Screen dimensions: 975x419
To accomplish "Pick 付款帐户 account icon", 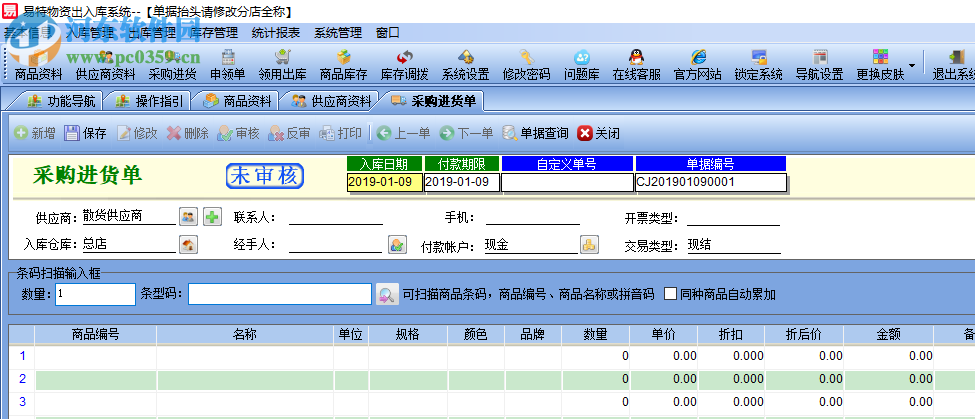I will 589,244.
